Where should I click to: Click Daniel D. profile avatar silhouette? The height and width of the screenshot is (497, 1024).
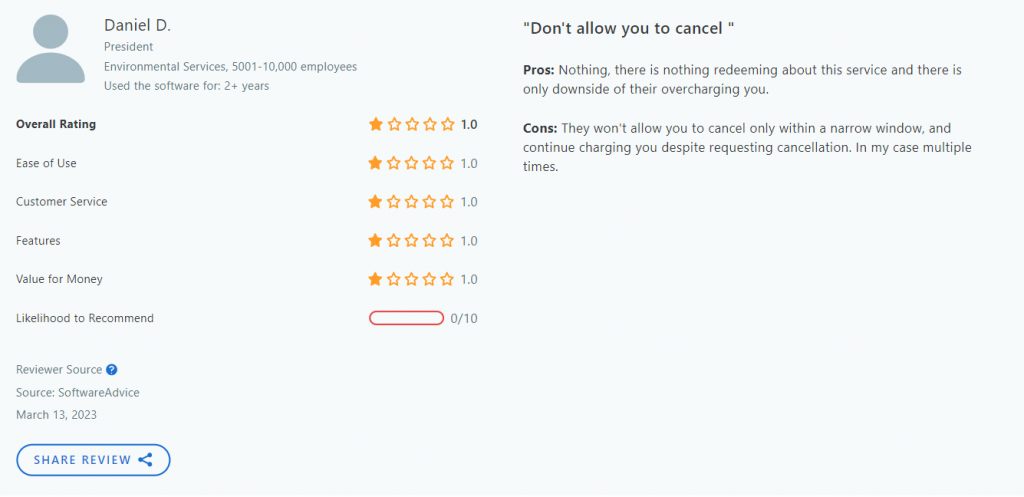pyautogui.click(x=51, y=49)
